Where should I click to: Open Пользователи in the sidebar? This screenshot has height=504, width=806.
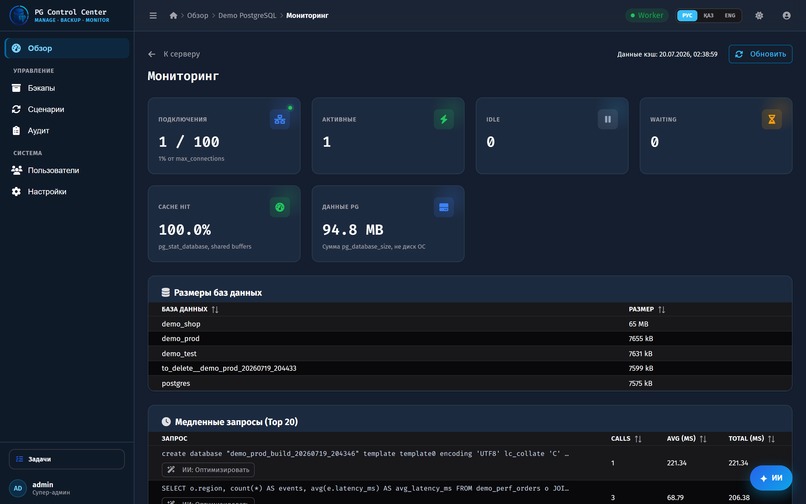click(67, 170)
